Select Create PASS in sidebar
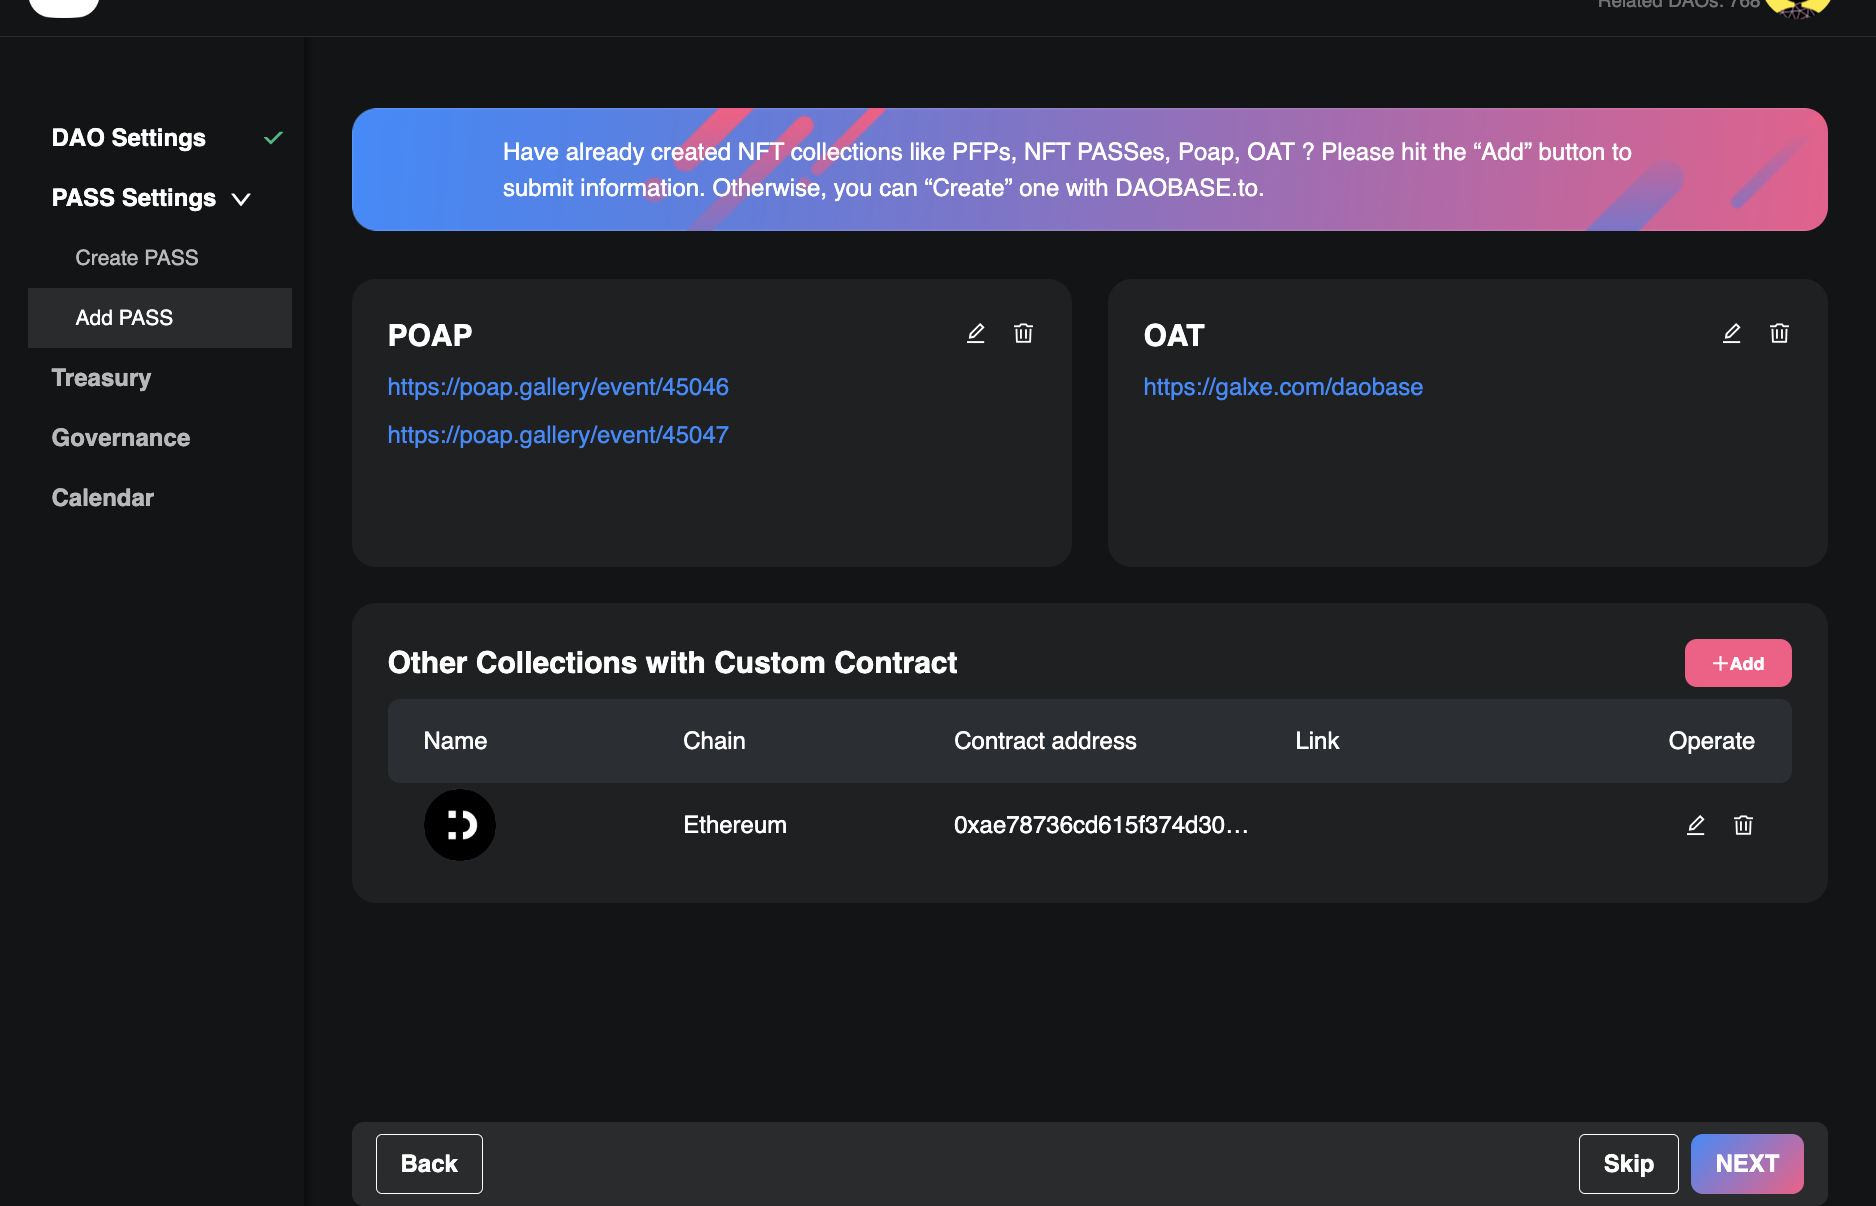The height and width of the screenshot is (1206, 1876). tap(137, 258)
